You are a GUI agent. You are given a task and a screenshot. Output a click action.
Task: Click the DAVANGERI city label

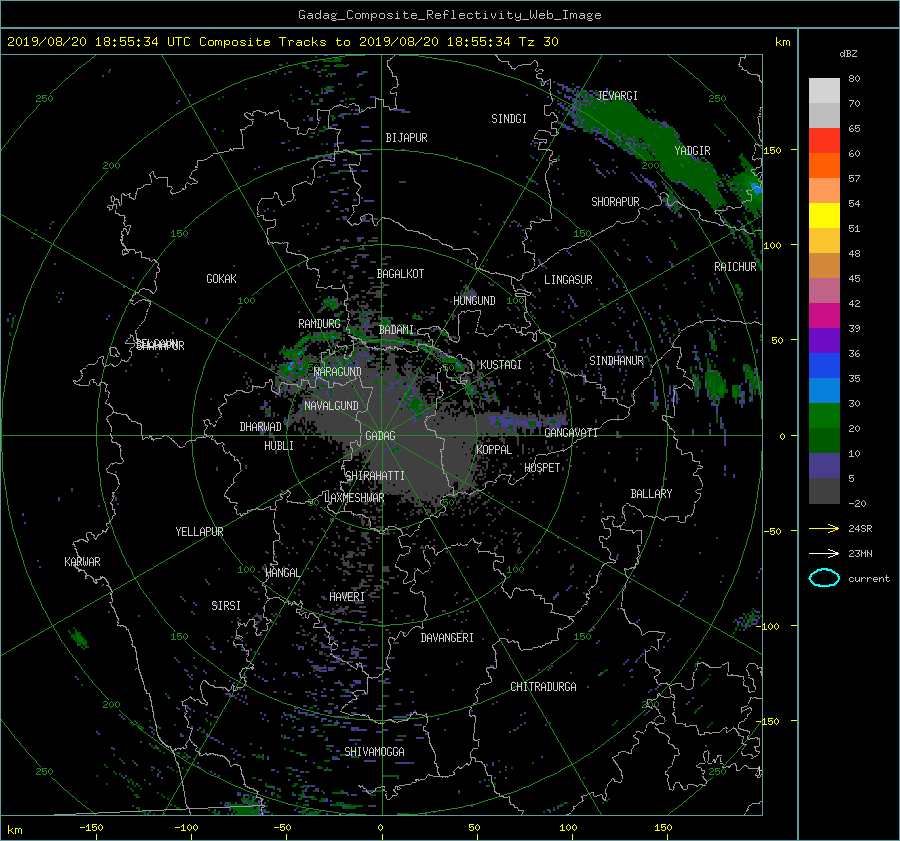447,638
